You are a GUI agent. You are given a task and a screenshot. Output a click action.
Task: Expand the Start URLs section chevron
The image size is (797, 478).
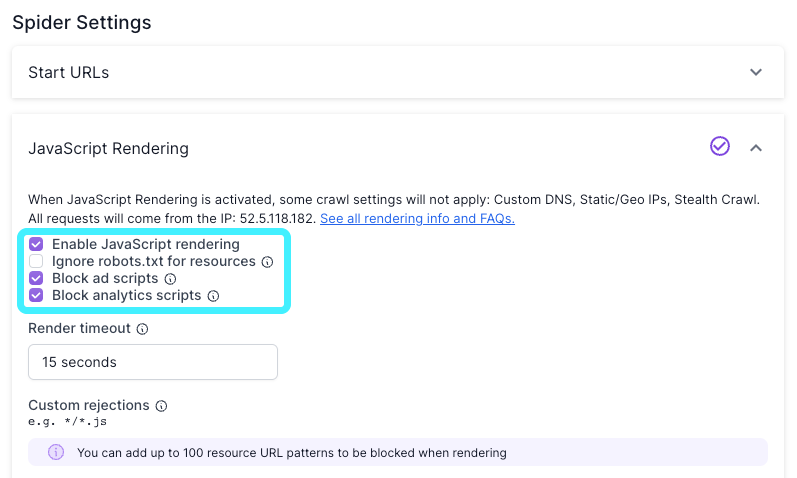click(756, 72)
